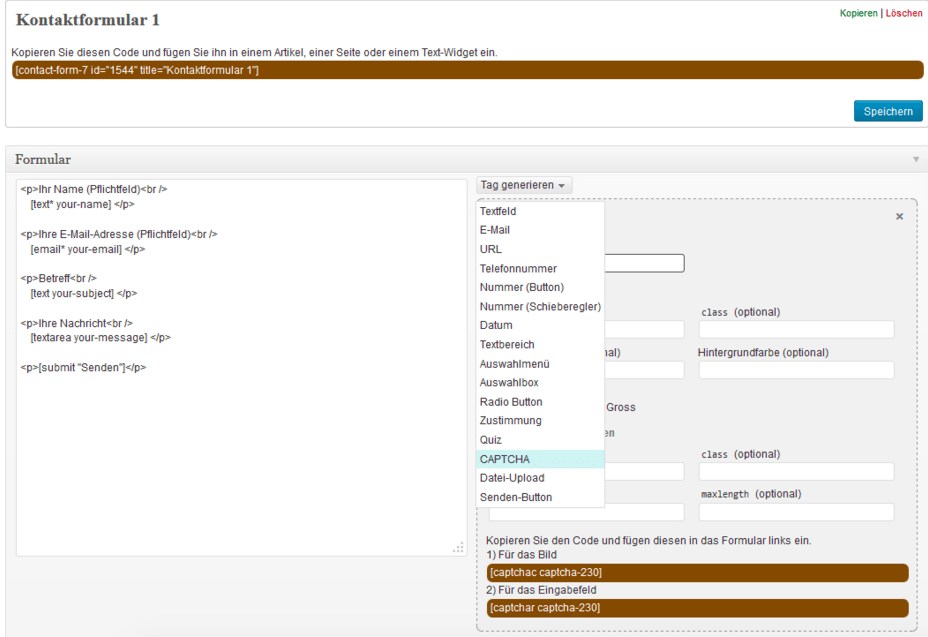Choose Datei-Upload from the tag menu
This screenshot has width=928, height=637.
point(540,478)
